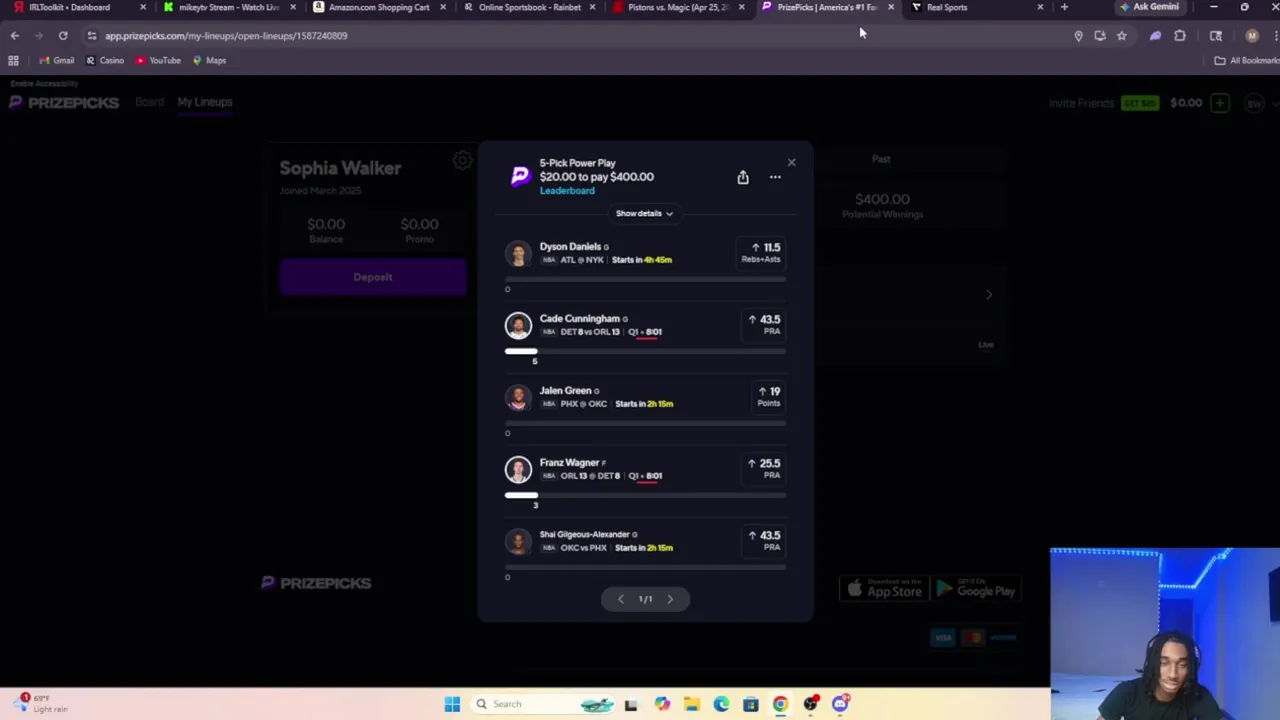Click Dyson Daniels' empty progress bar

(645, 279)
